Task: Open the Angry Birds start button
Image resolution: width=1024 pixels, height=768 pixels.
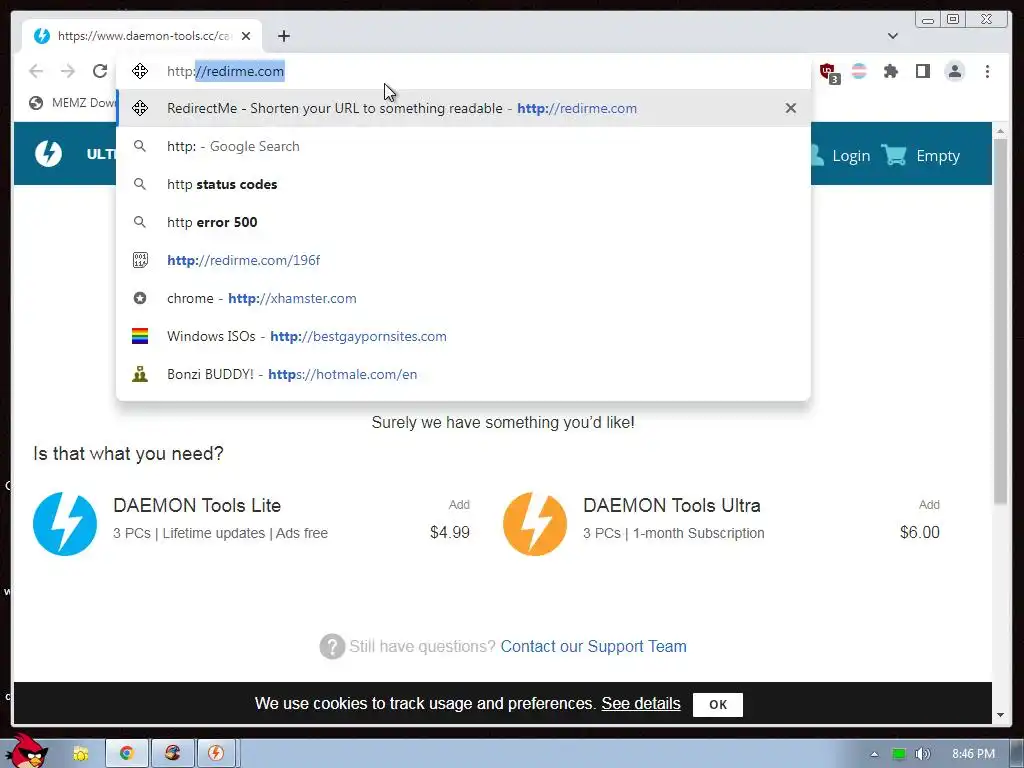Action: pyautogui.click(x=26, y=751)
